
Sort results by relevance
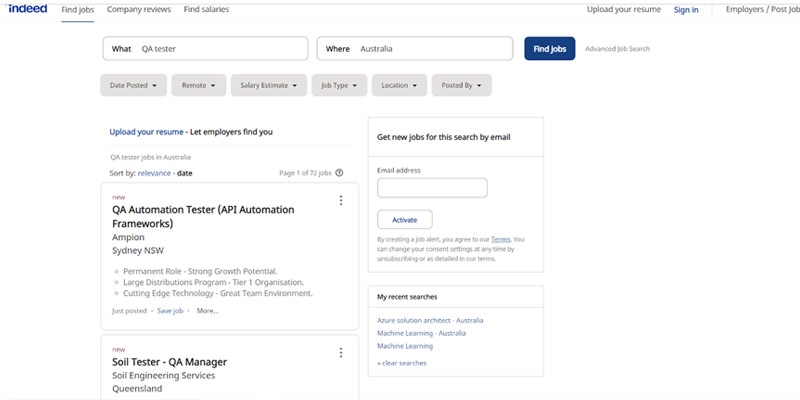[x=154, y=173]
